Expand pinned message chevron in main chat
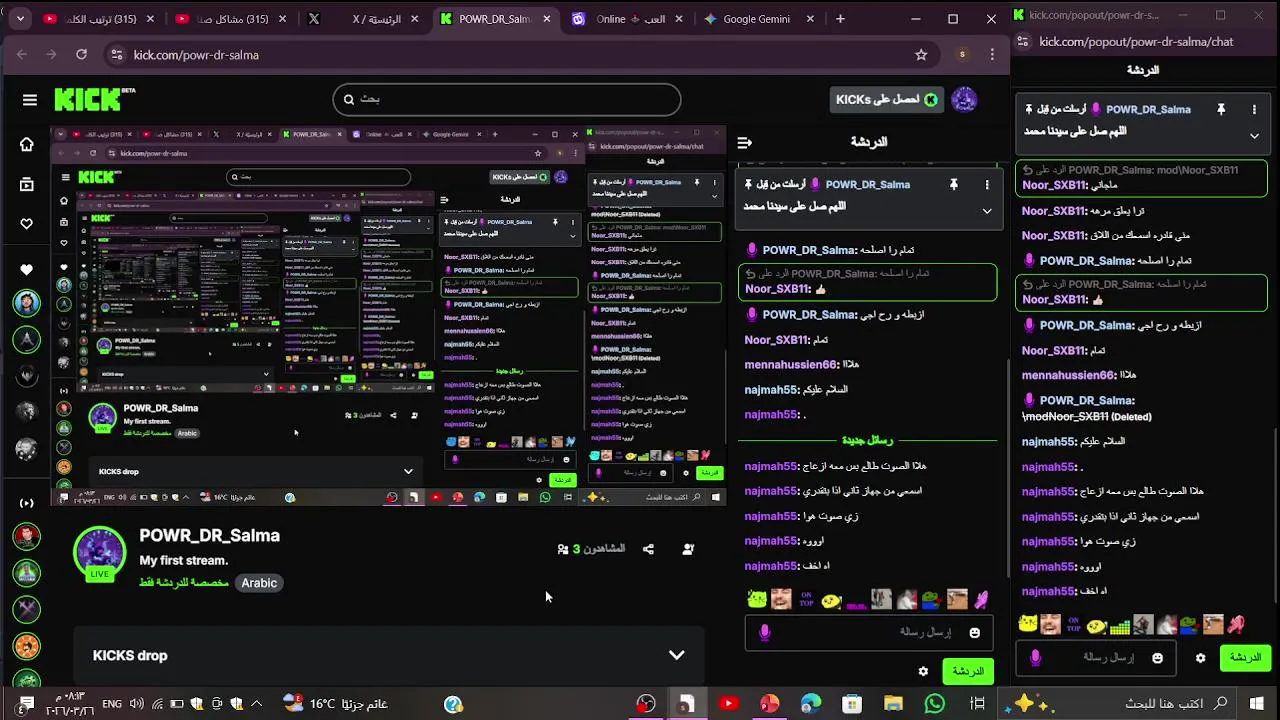 pos(987,211)
